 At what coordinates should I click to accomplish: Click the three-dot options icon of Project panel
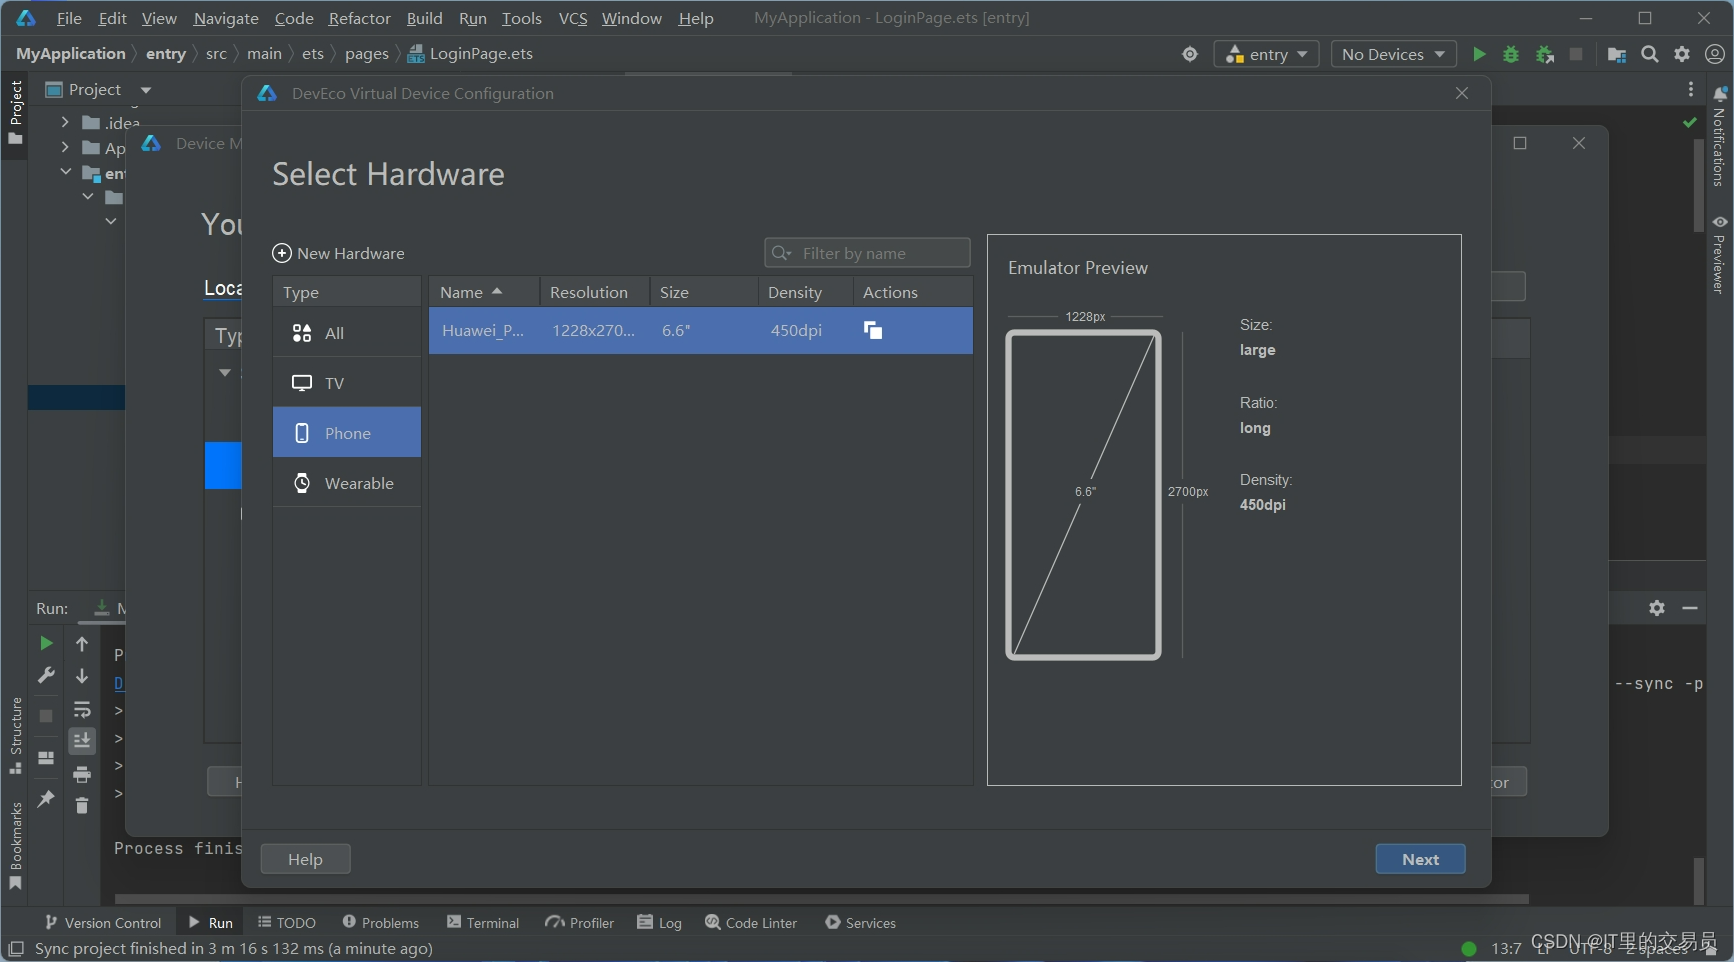coord(1690,89)
